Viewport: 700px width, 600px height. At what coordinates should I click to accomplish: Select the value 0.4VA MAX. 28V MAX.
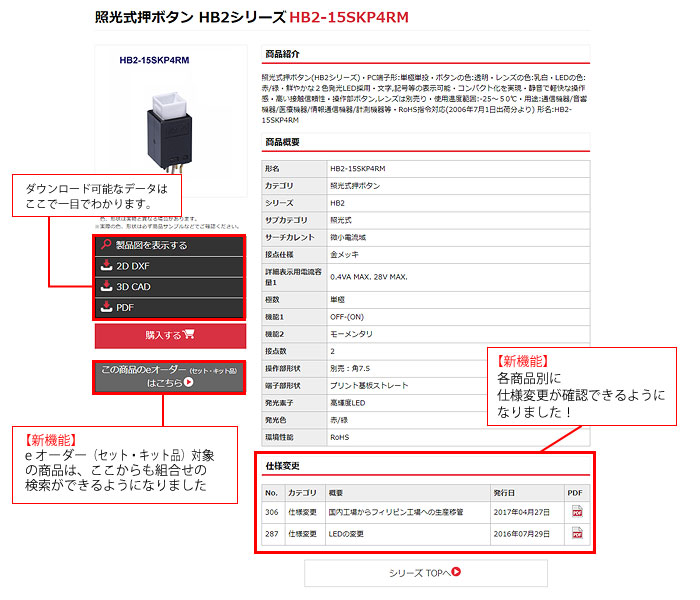click(x=369, y=277)
